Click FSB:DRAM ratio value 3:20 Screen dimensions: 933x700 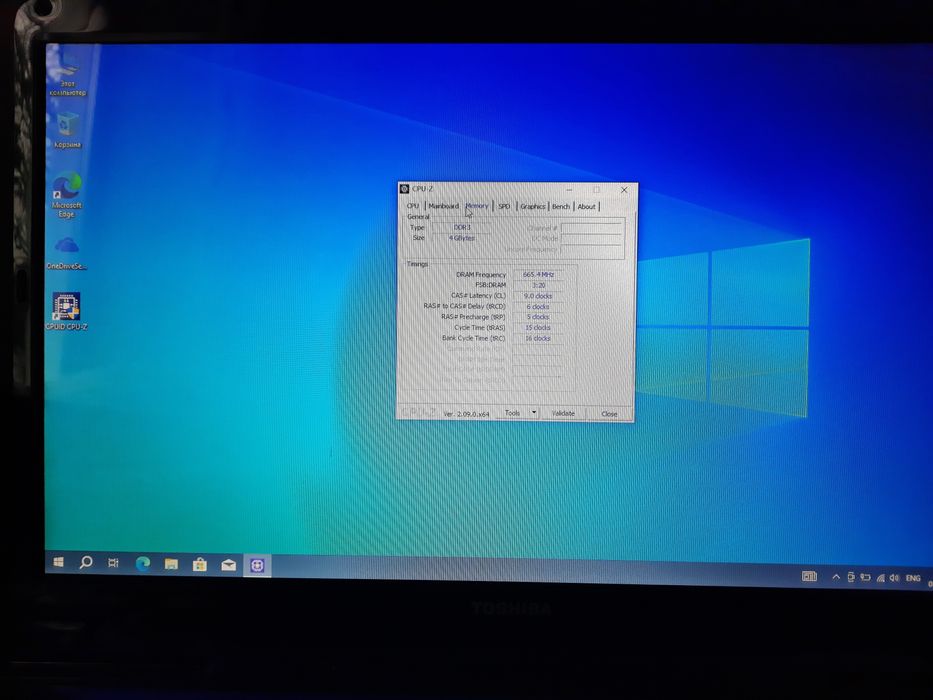(x=538, y=285)
